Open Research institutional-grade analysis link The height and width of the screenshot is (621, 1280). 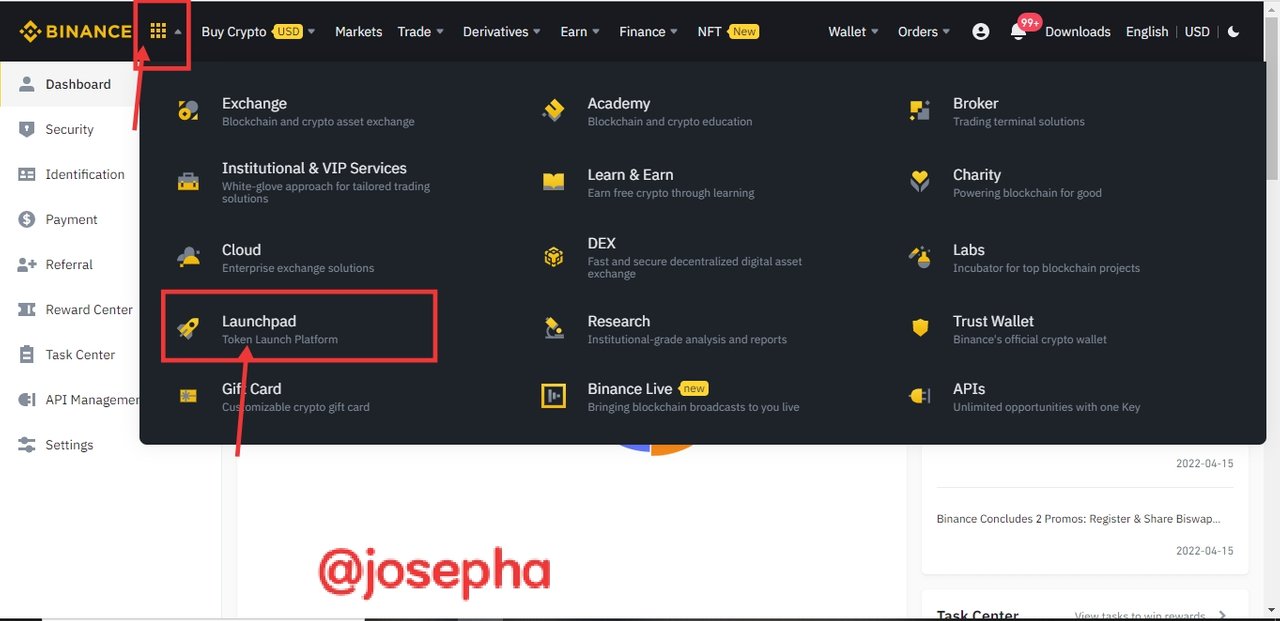(687, 329)
